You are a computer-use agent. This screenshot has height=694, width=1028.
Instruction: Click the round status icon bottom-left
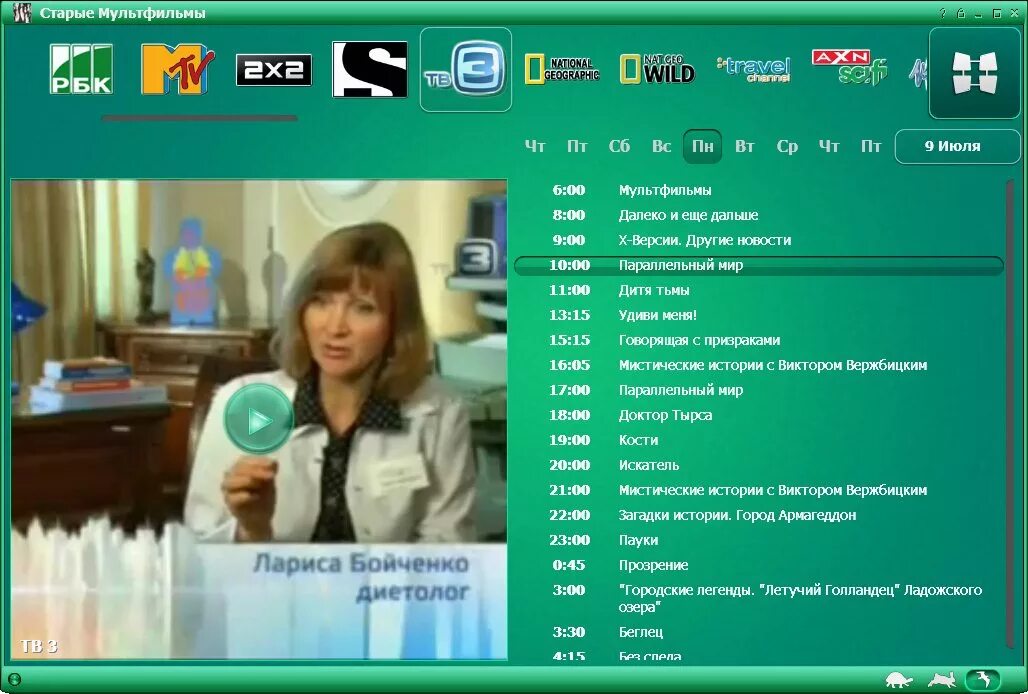point(14,680)
